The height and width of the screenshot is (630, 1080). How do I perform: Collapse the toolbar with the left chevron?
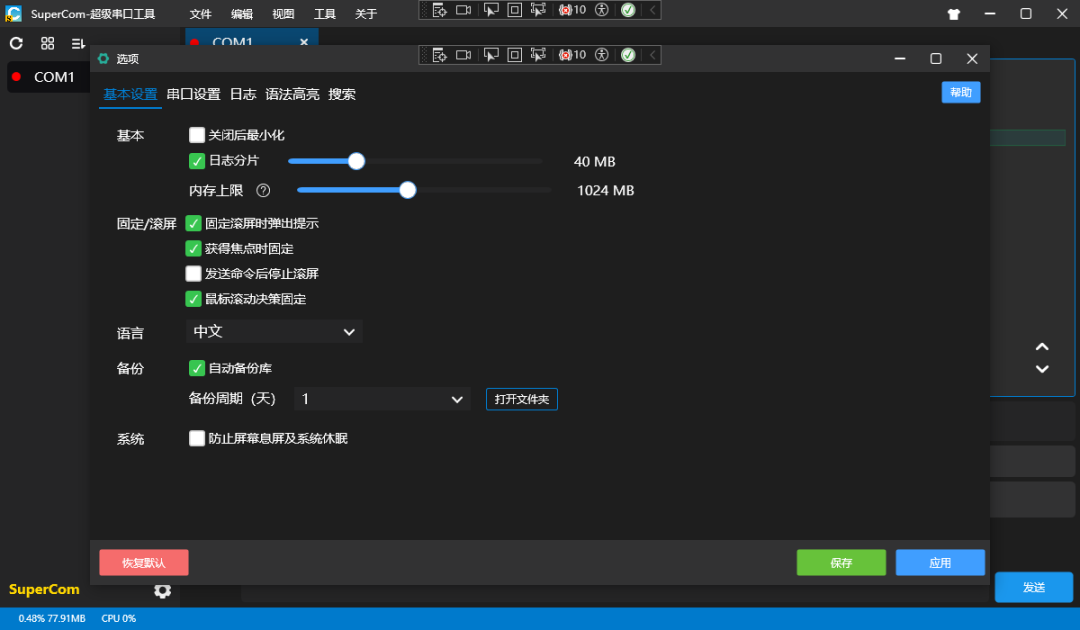pyautogui.click(x=652, y=55)
